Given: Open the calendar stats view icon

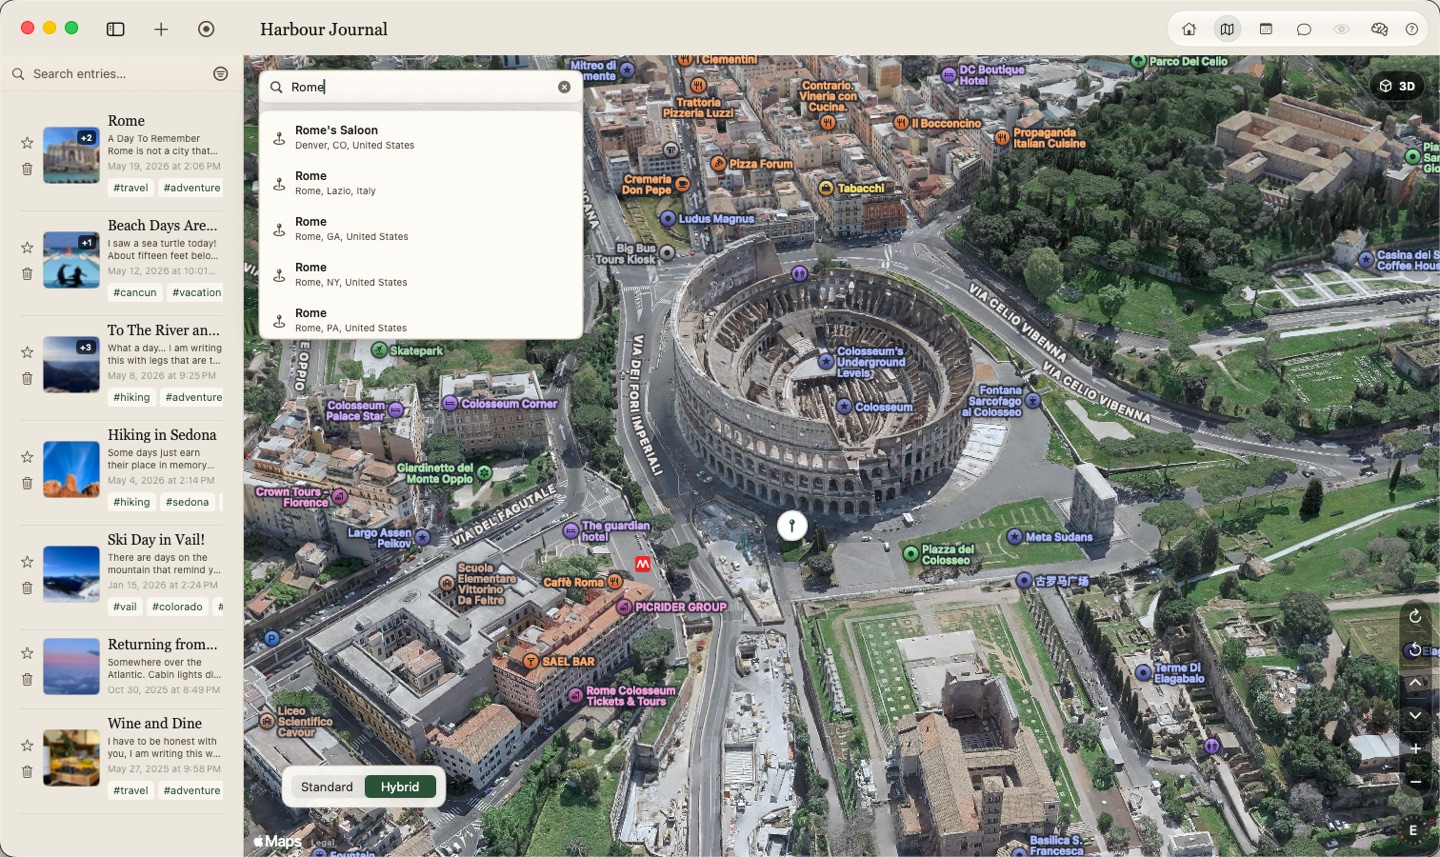Looking at the screenshot, I should [x=1266, y=29].
